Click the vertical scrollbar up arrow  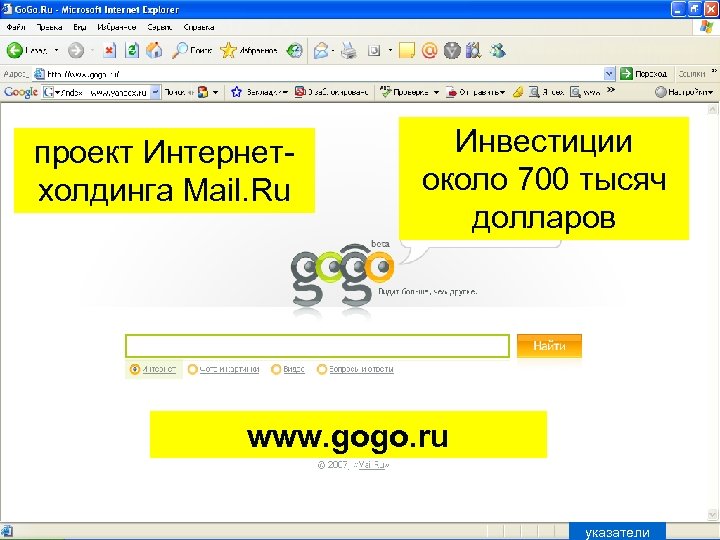tap(712, 109)
